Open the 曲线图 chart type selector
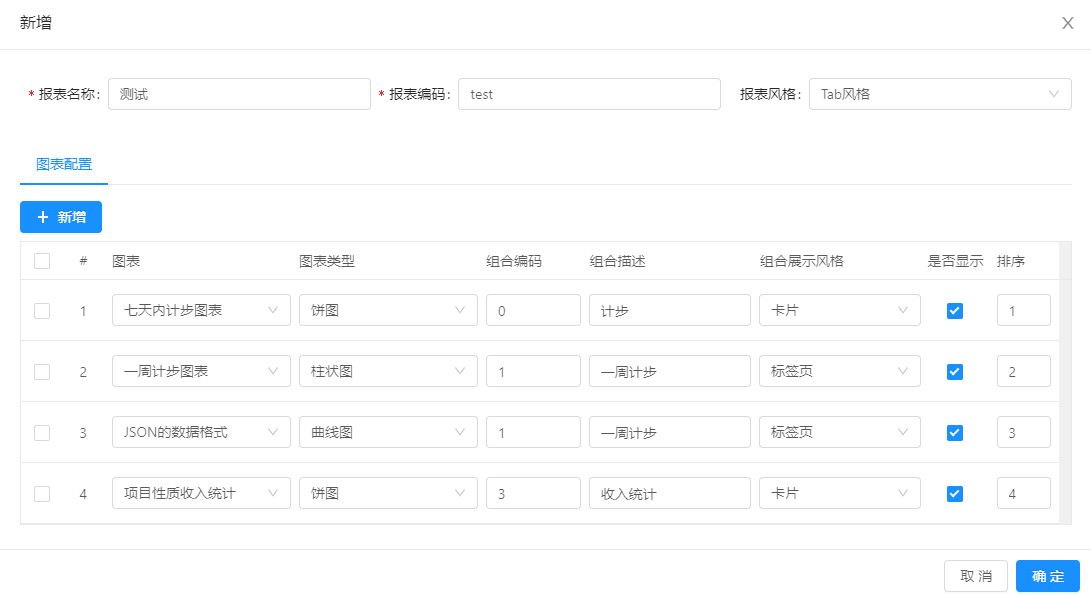The height and width of the screenshot is (598, 1091). (388, 433)
